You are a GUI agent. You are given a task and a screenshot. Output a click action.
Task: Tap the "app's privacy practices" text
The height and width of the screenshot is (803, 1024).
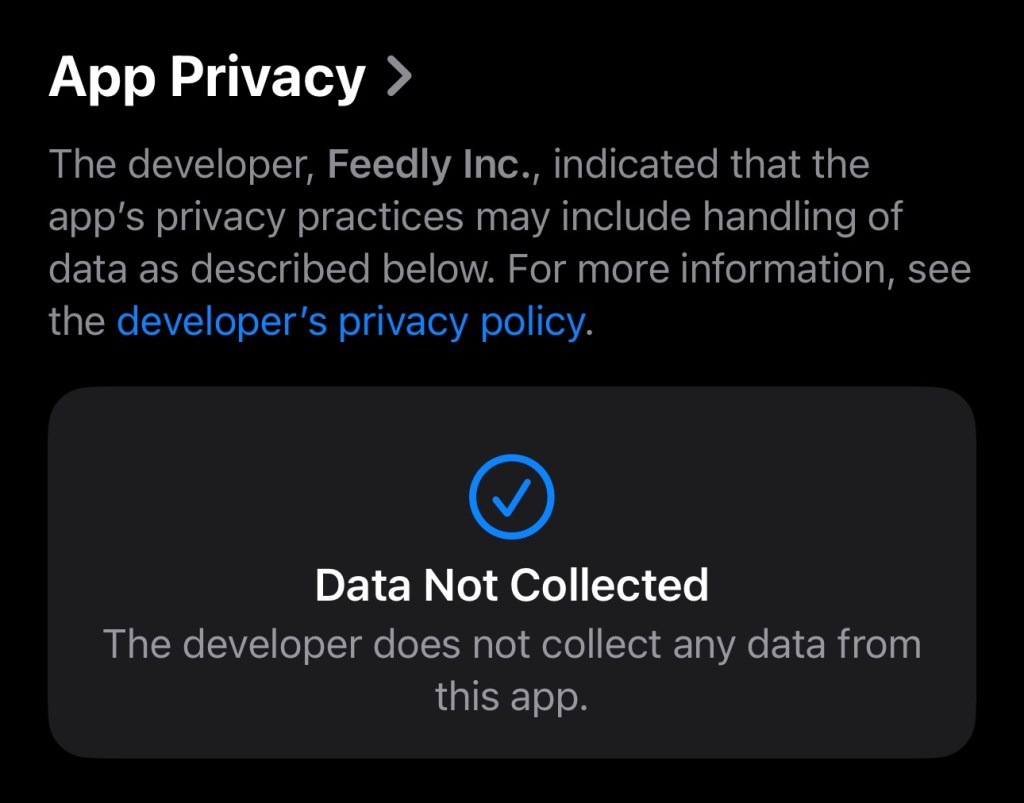(255, 217)
